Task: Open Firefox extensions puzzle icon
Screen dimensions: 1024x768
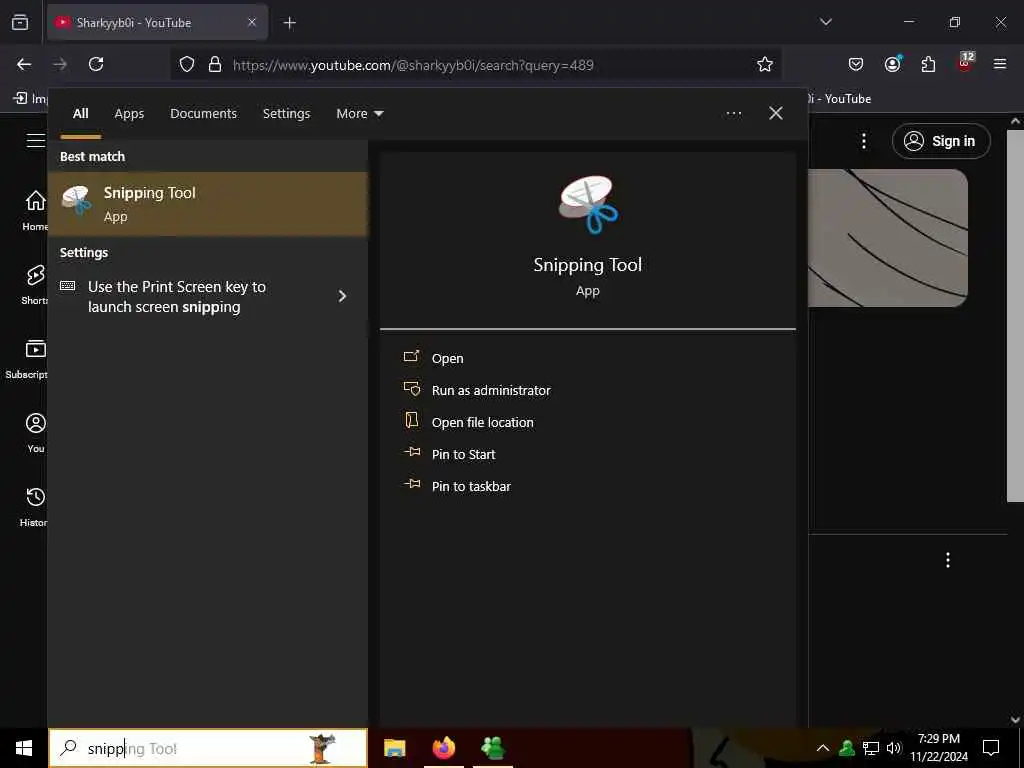Action: click(928, 65)
